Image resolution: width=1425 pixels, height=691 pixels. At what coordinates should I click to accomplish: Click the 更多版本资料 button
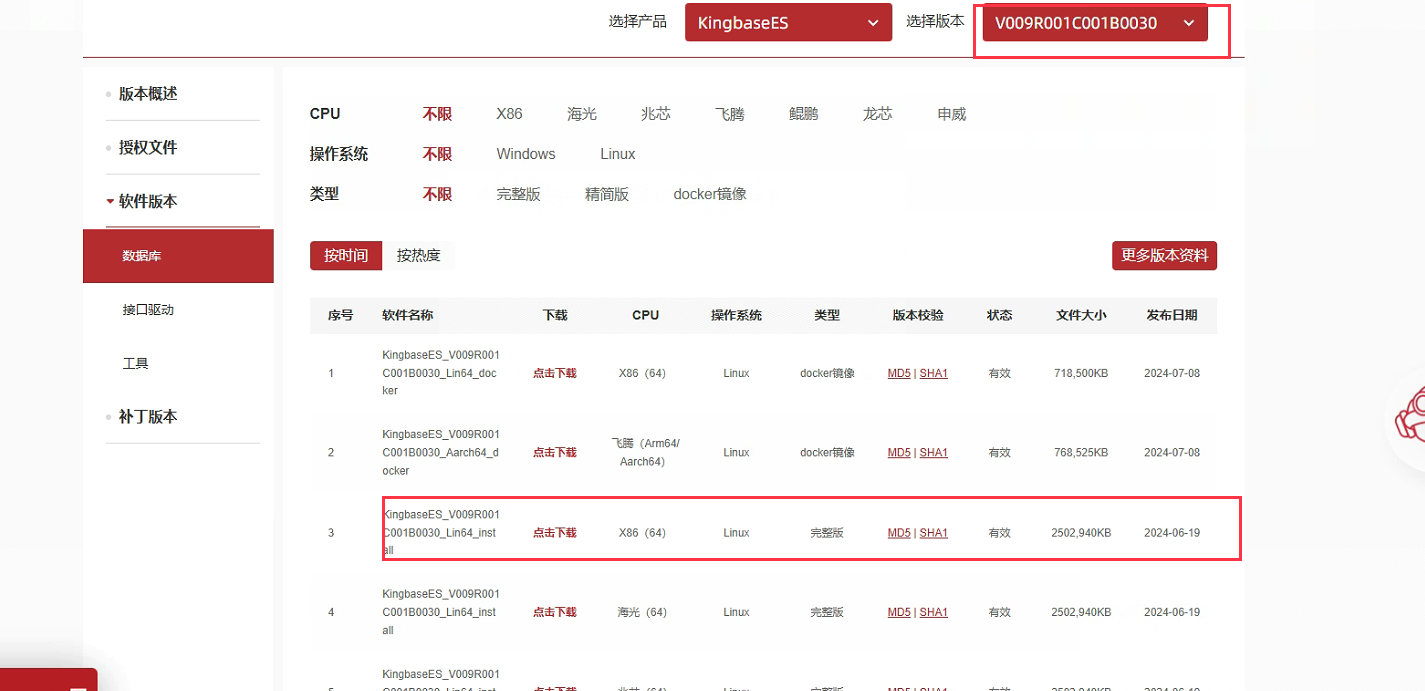coord(1164,255)
